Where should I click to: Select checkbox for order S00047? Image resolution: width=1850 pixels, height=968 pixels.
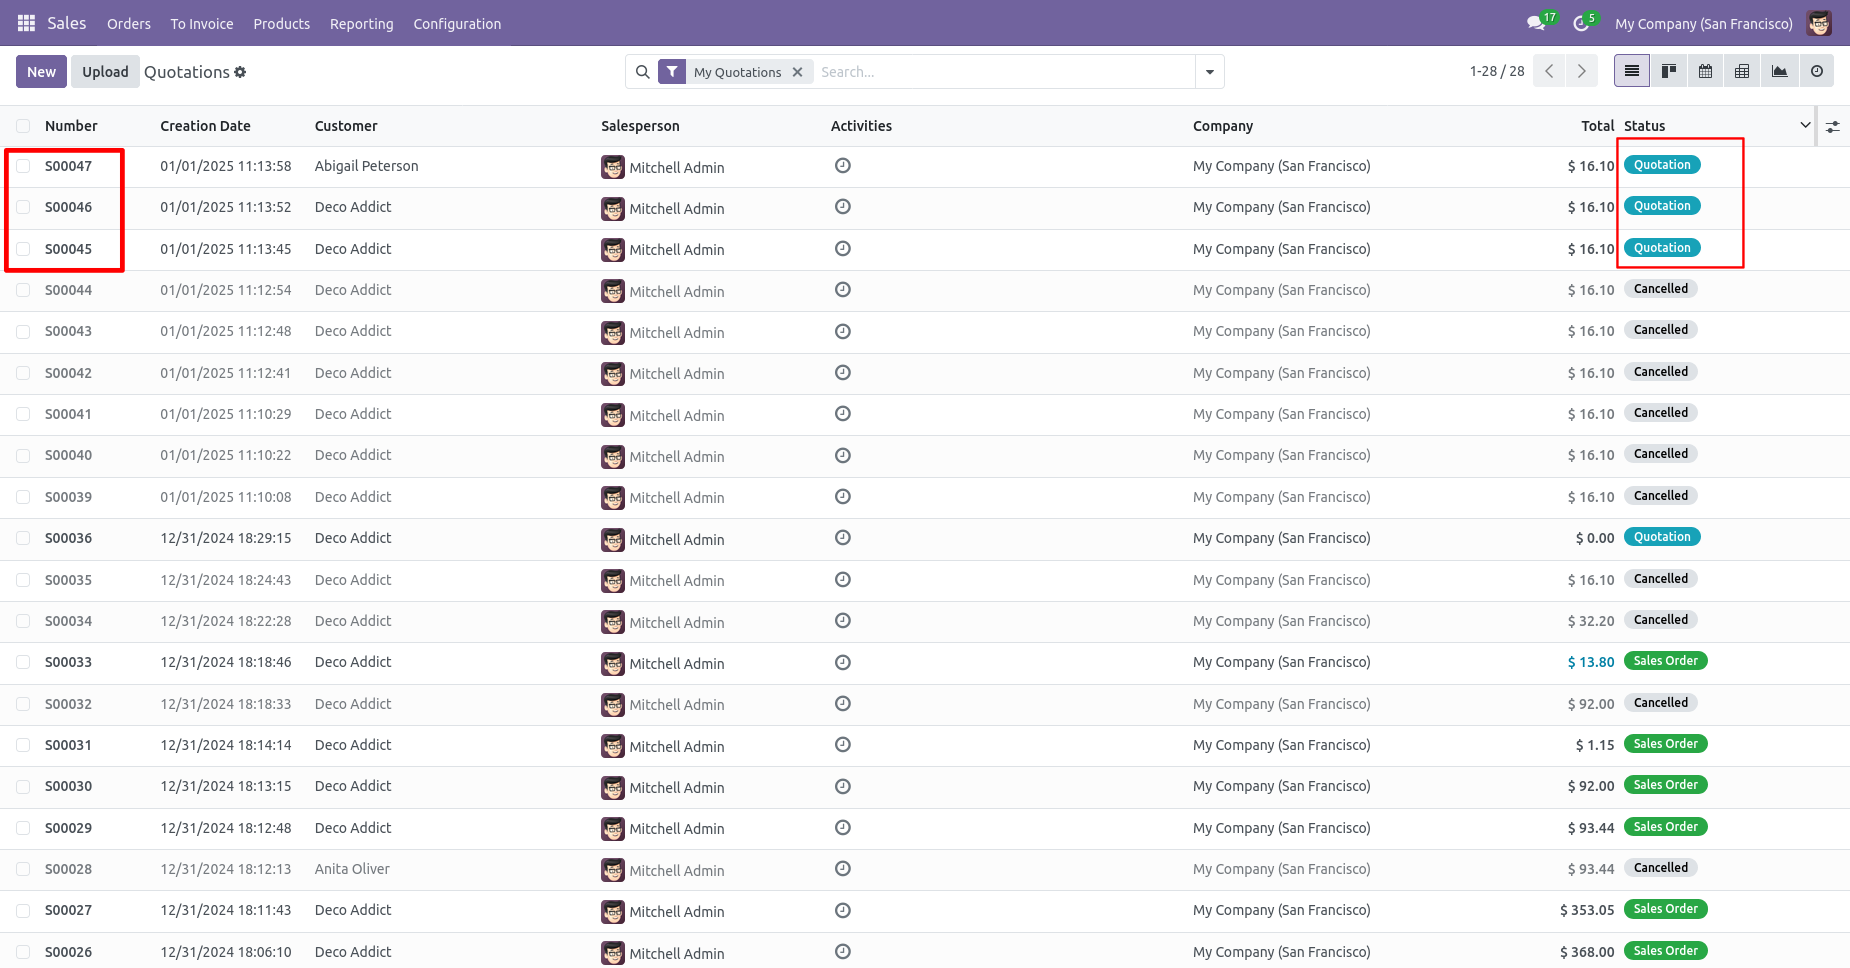[23, 166]
